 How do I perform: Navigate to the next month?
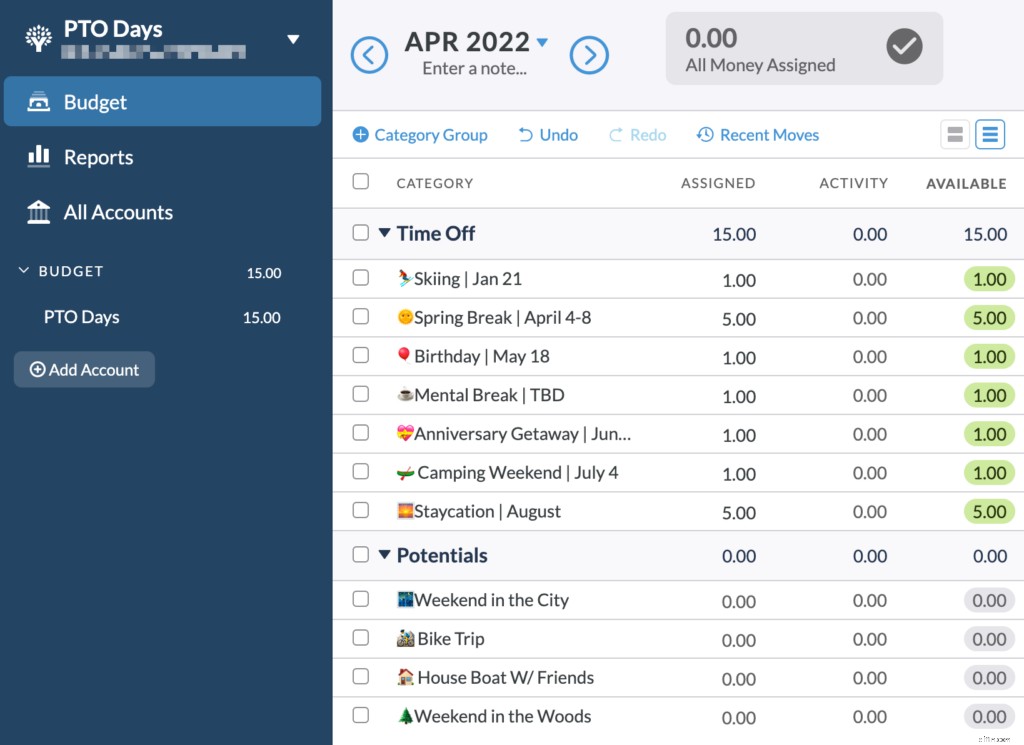pyautogui.click(x=590, y=55)
